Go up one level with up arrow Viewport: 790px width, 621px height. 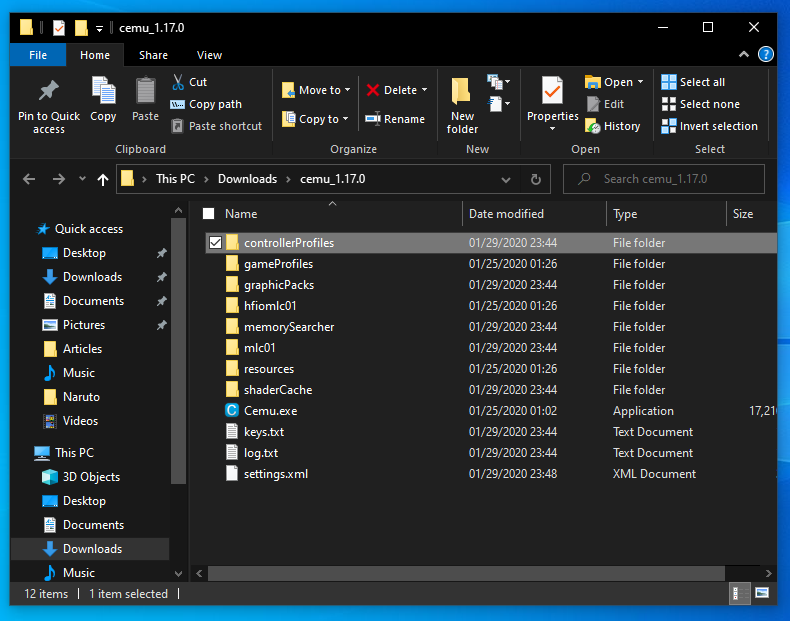(x=103, y=179)
